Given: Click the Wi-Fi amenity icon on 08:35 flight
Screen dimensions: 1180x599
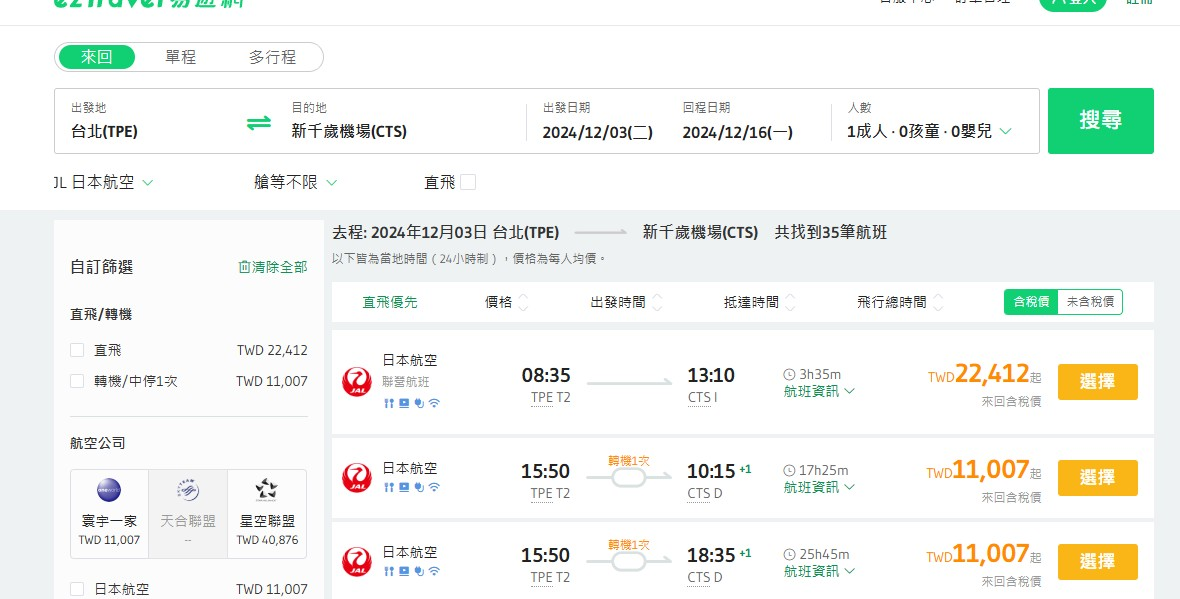Looking at the screenshot, I should 434,403.
